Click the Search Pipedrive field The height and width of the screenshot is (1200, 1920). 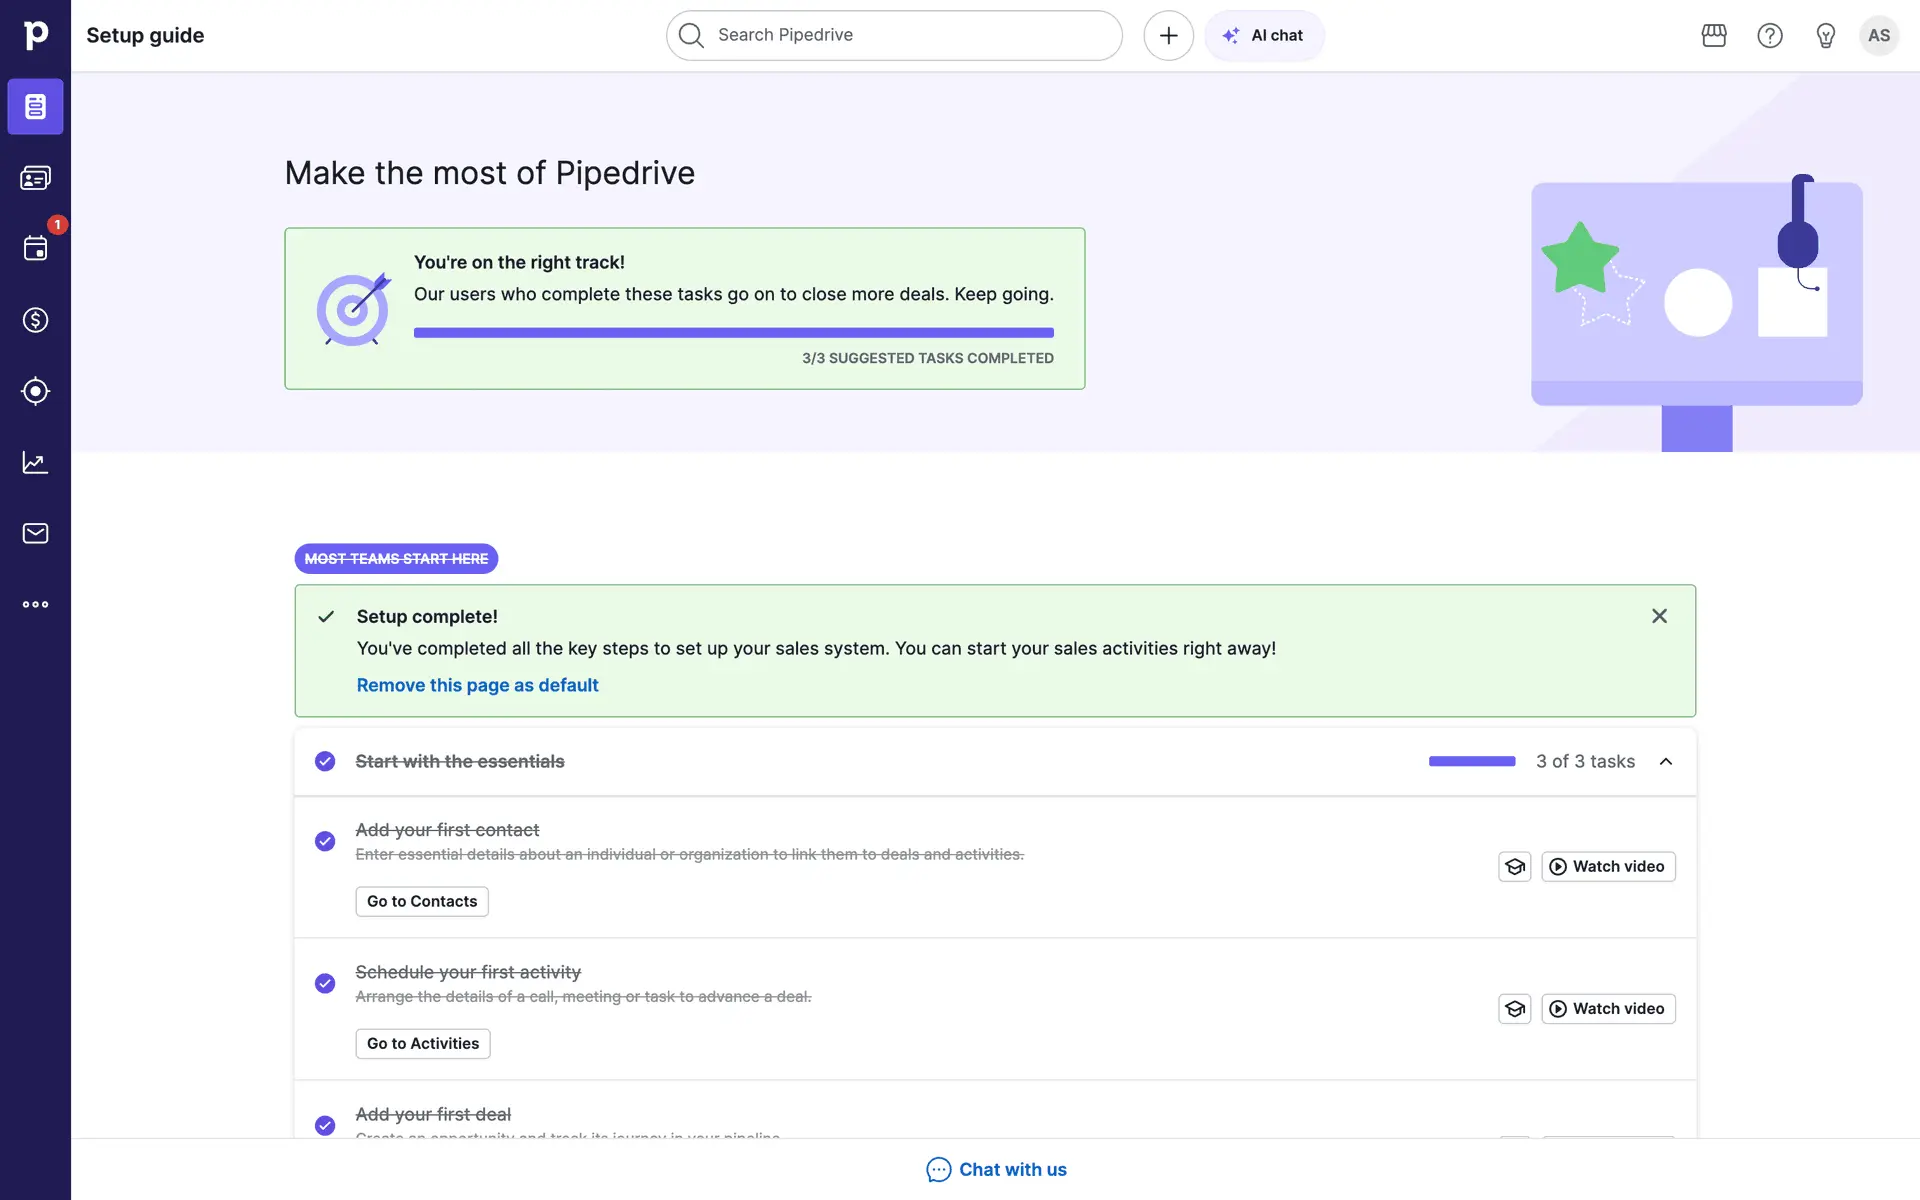pyautogui.click(x=893, y=36)
